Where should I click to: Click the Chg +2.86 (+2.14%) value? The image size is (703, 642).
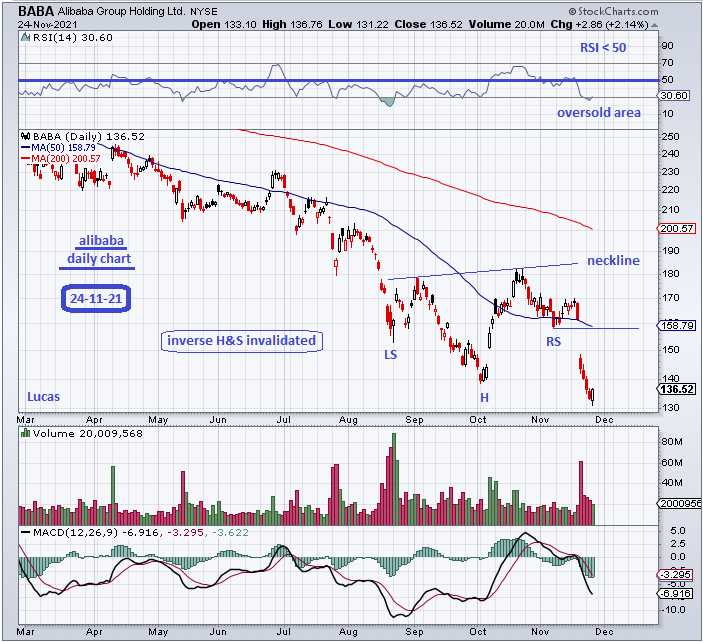599,25
